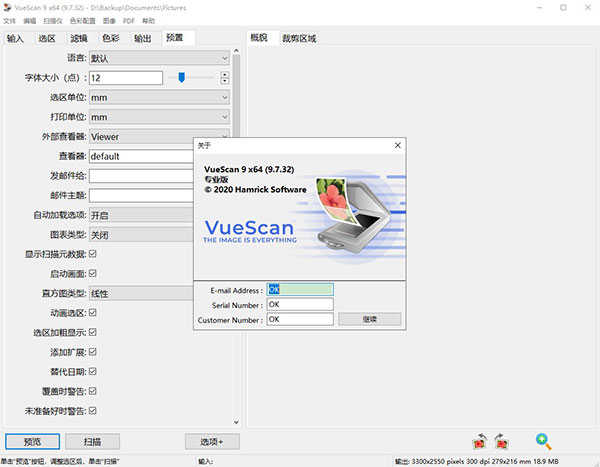Open the 文件 menu

click(x=10, y=21)
